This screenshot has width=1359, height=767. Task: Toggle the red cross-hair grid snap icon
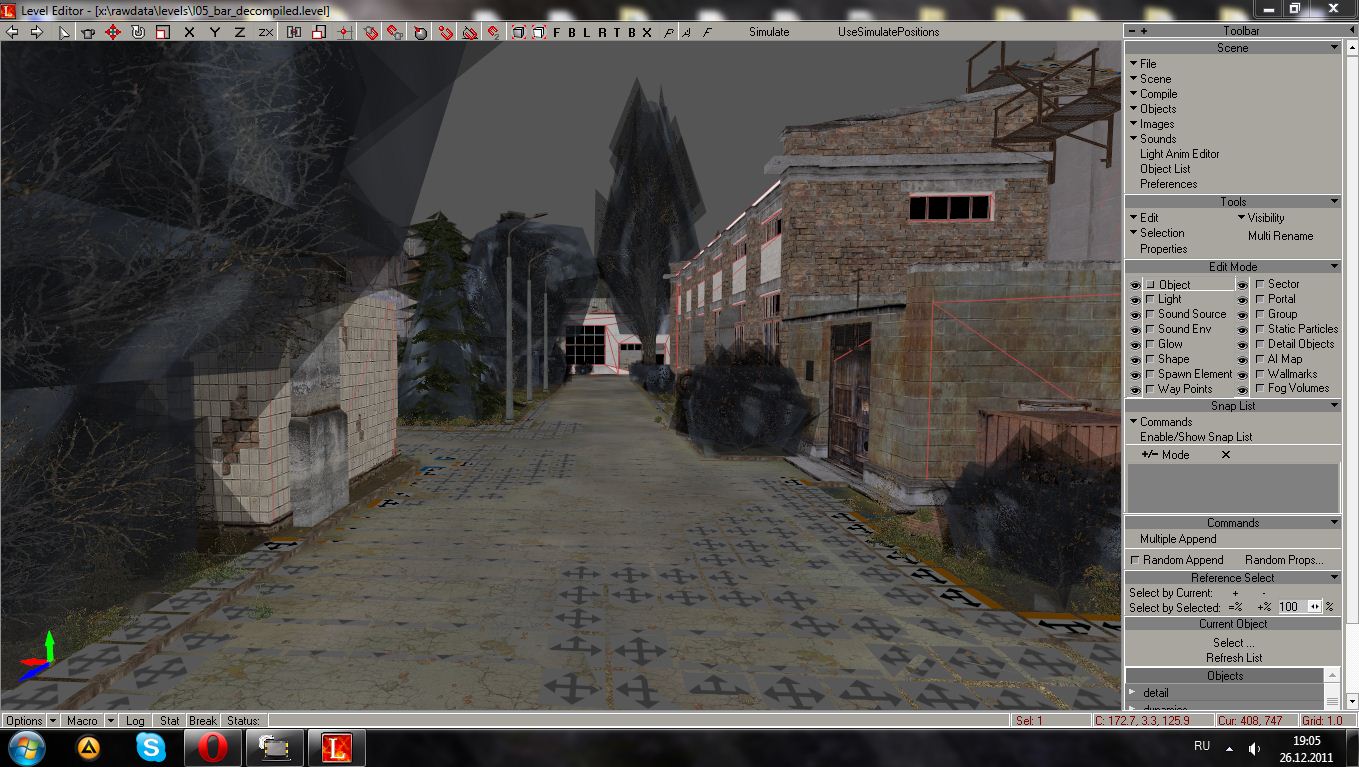pos(344,32)
